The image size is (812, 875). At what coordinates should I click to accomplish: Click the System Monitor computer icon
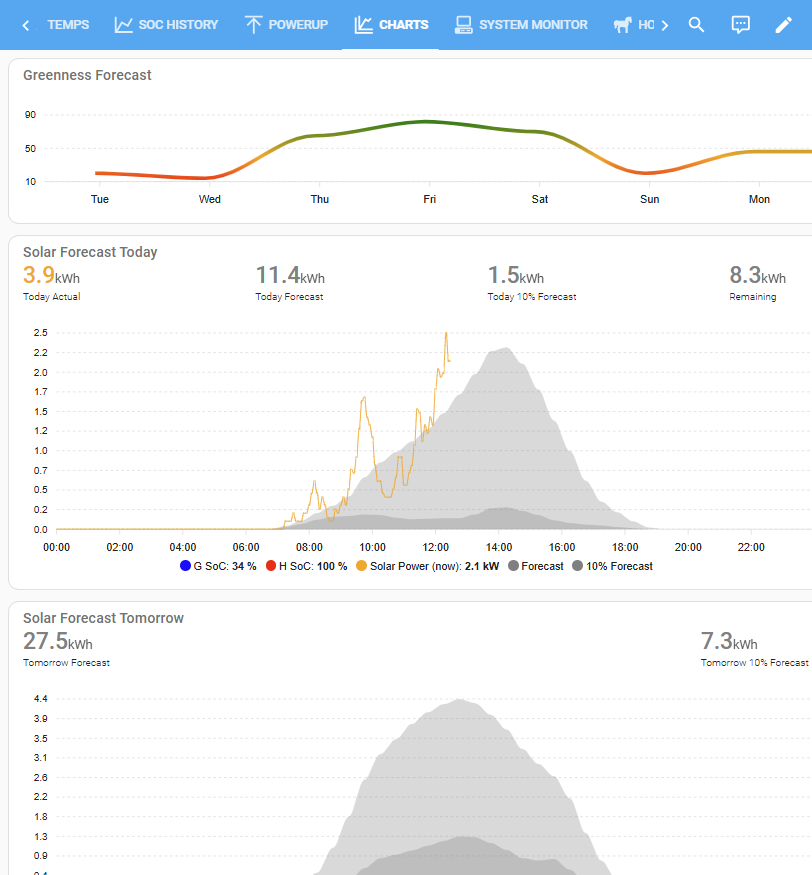463,25
